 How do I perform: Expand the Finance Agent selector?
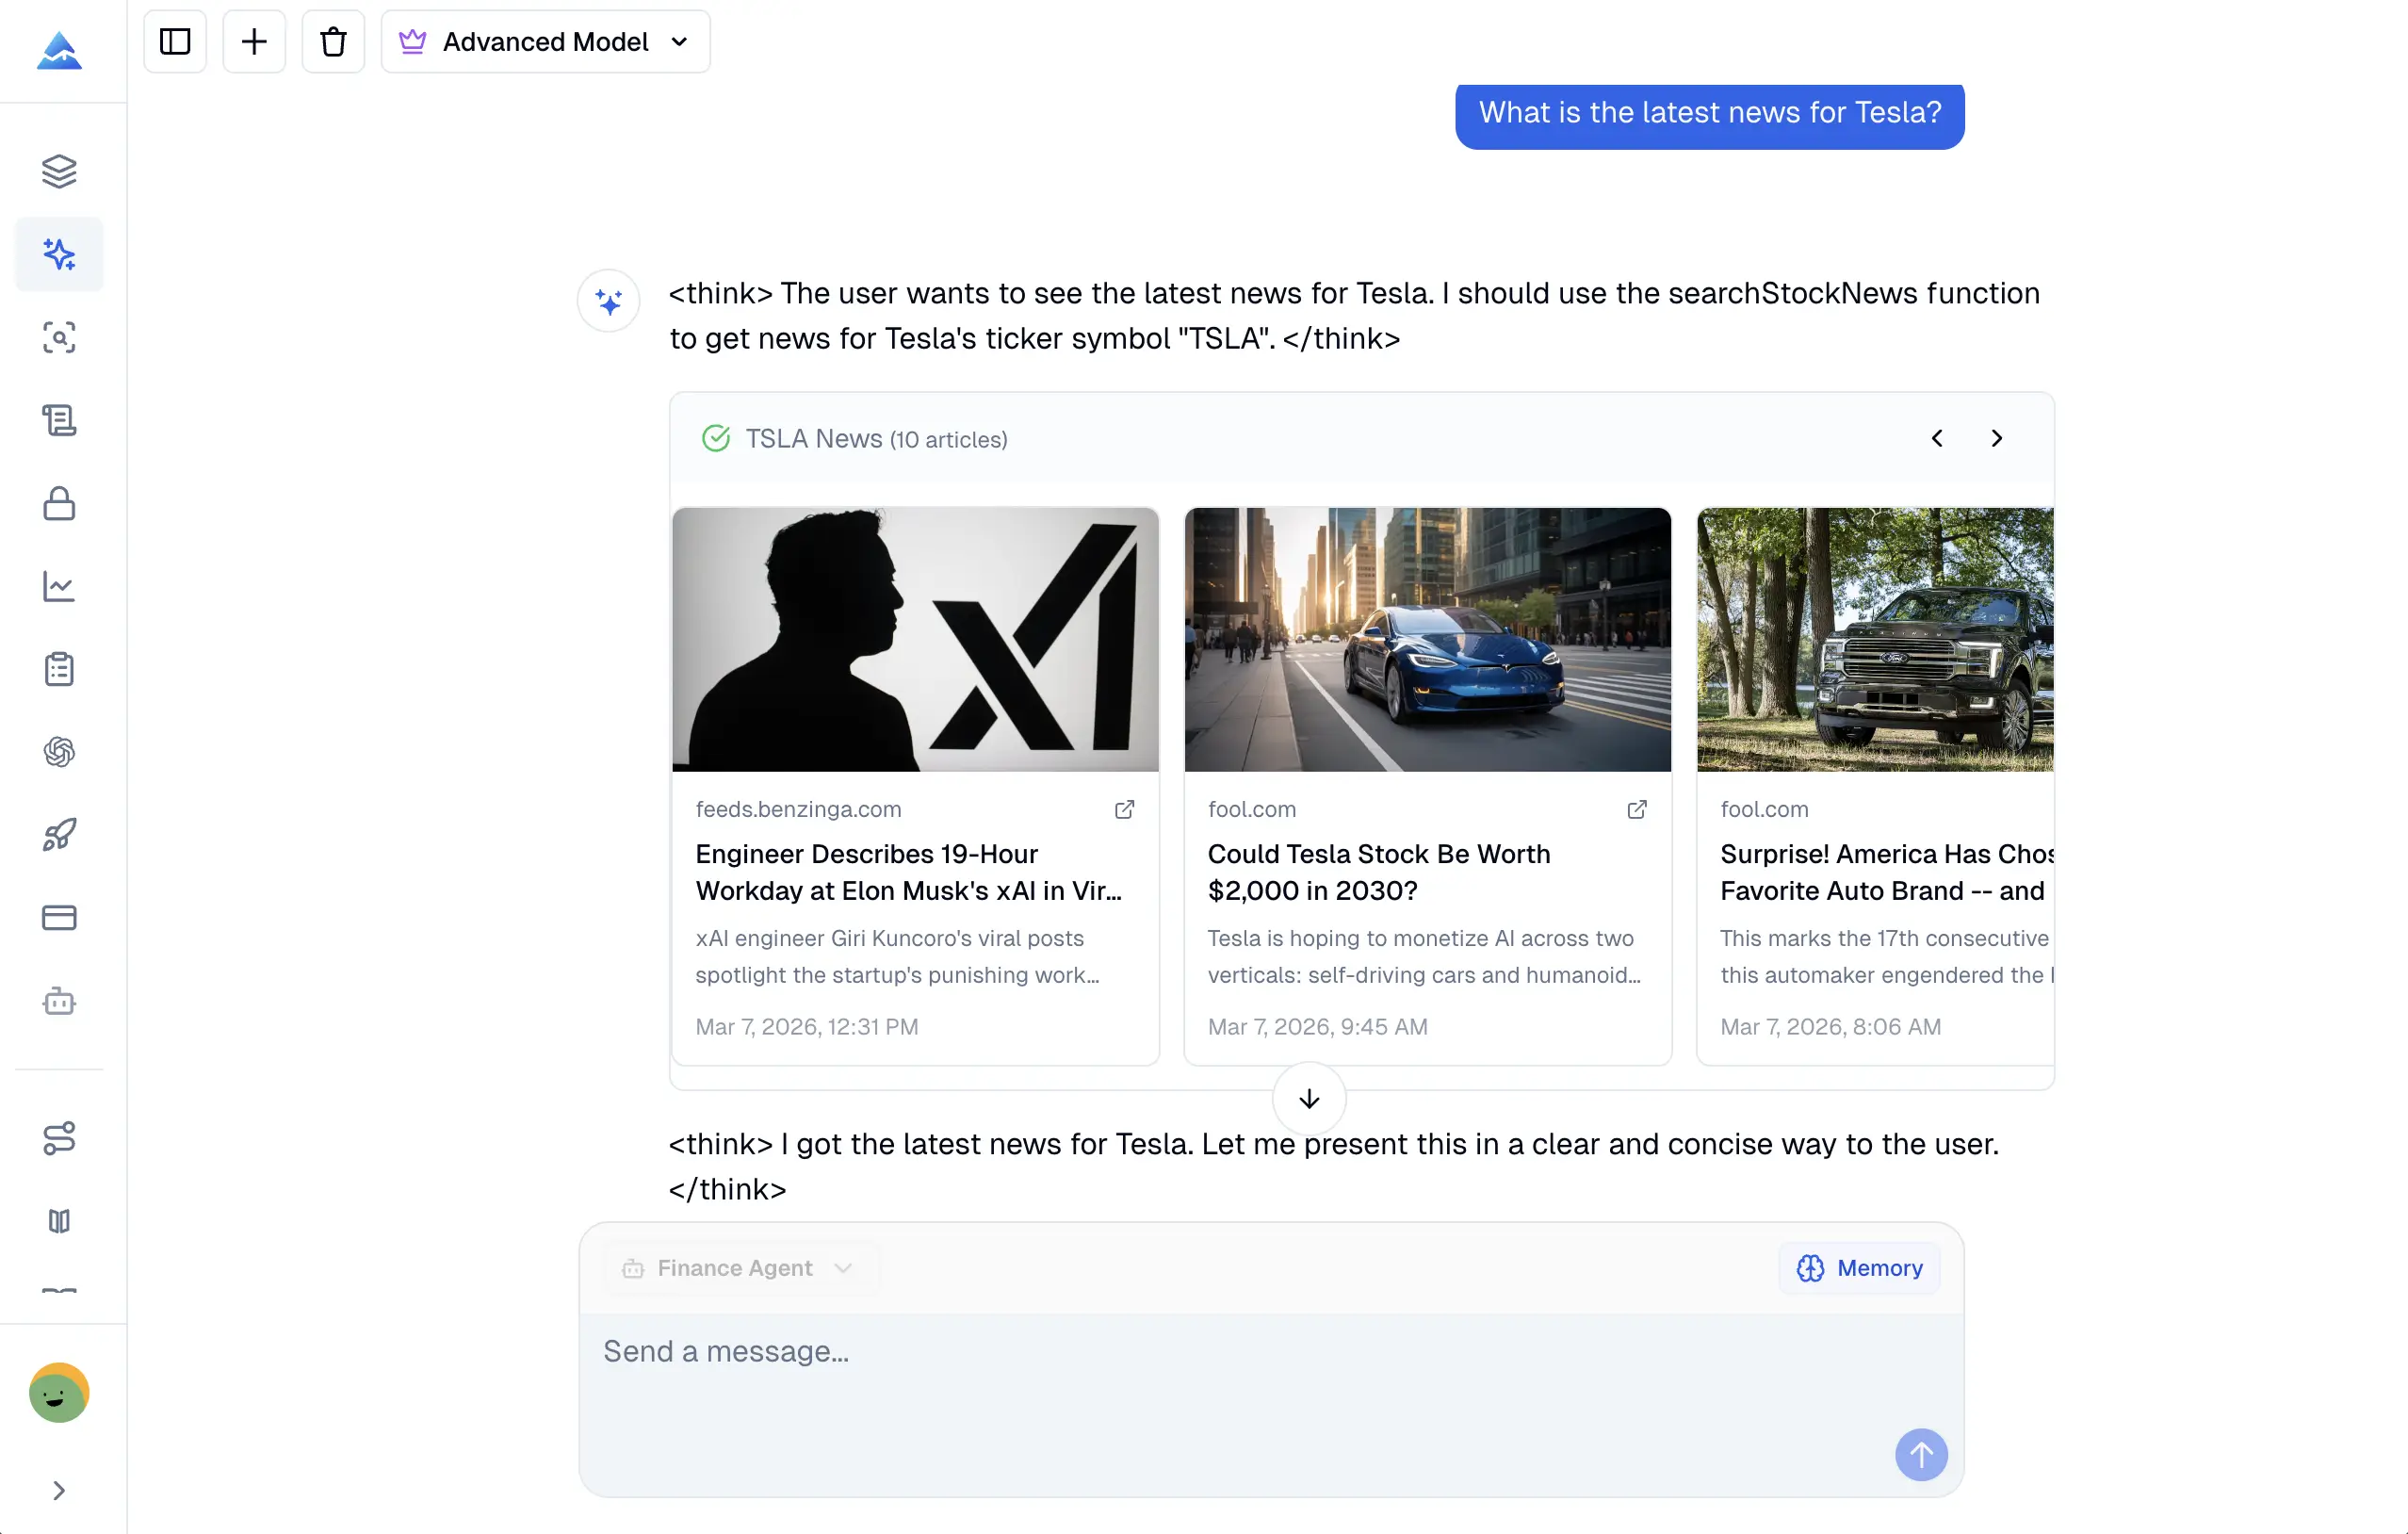click(x=739, y=1268)
